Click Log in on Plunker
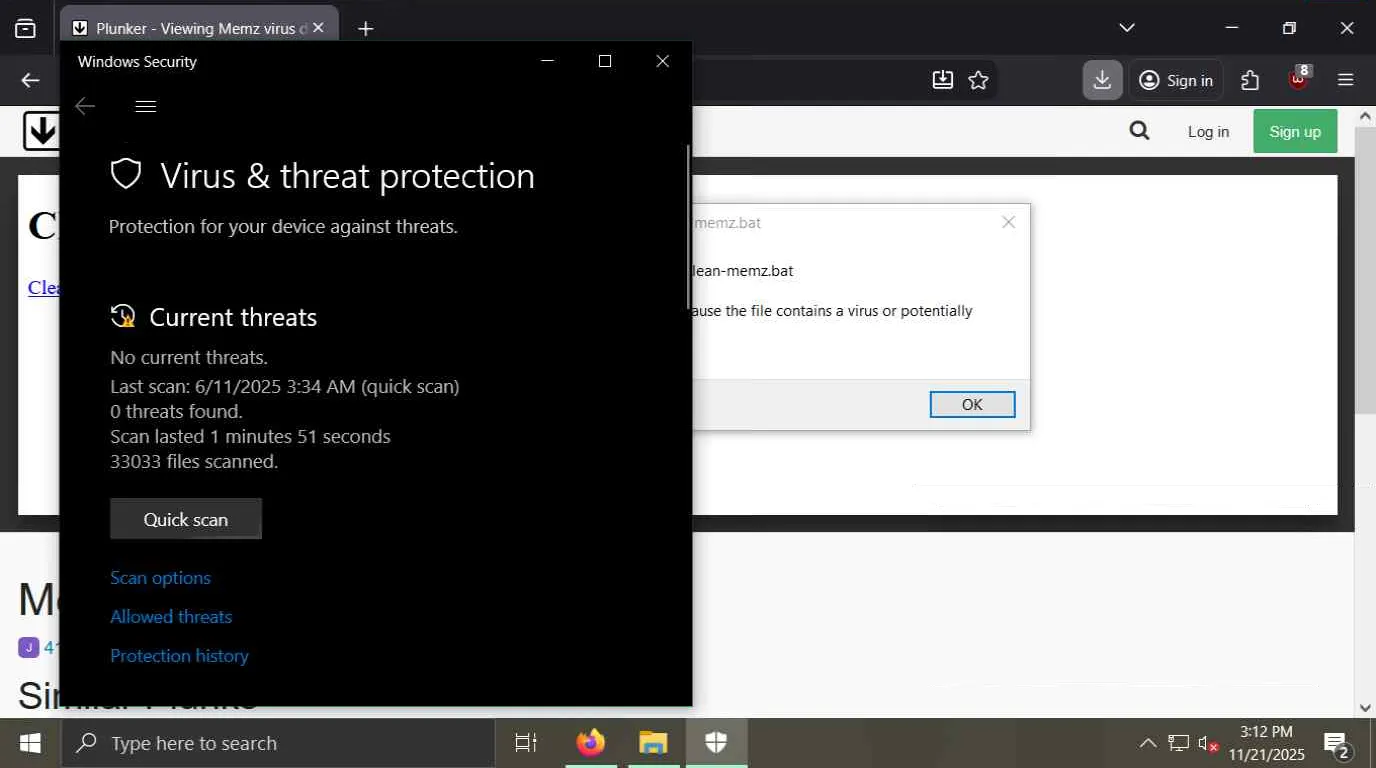Image resolution: width=1376 pixels, height=768 pixels. tap(1208, 131)
